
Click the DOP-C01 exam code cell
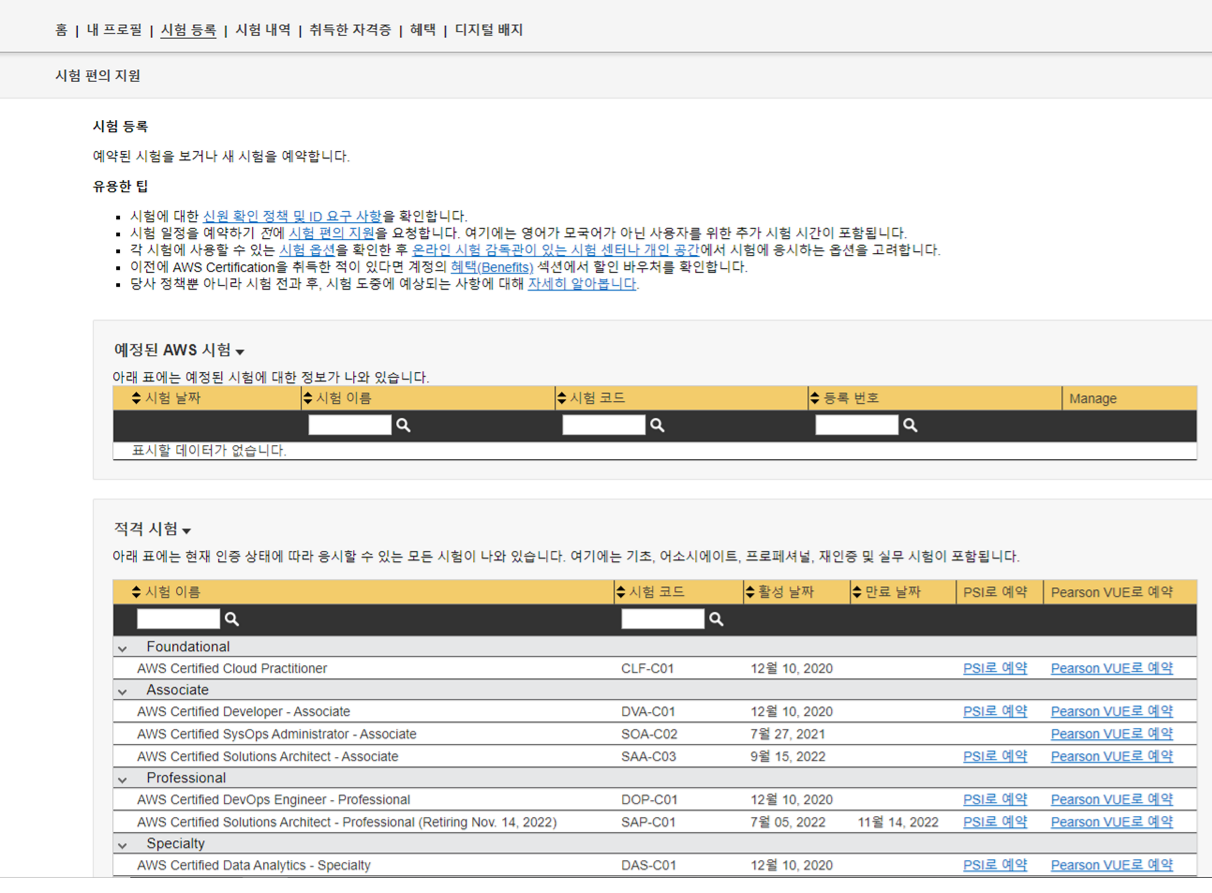point(649,800)
